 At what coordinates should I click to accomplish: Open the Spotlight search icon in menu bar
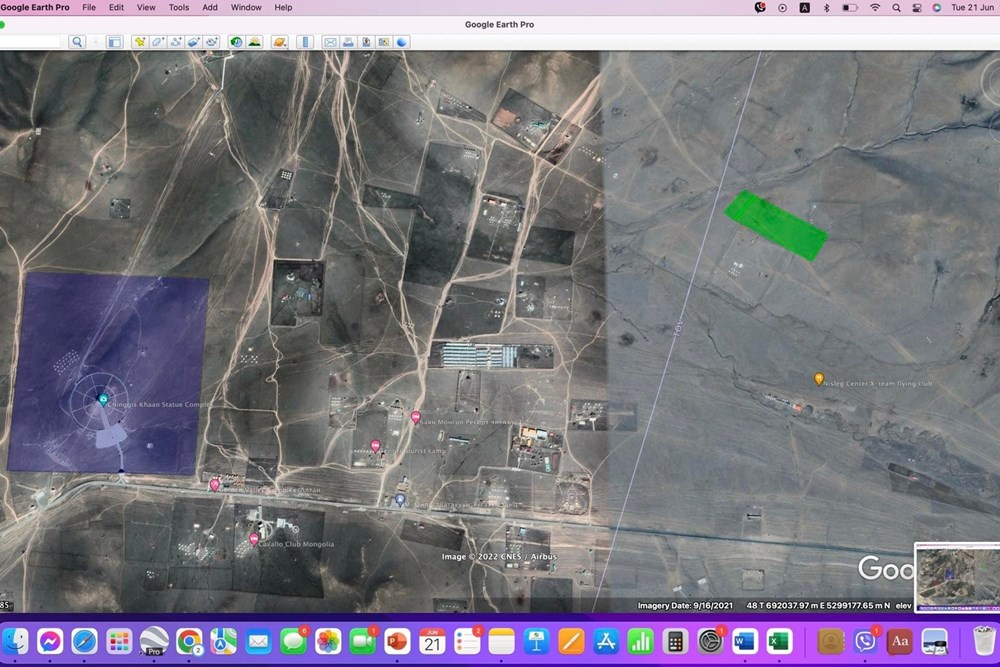[896, 8]
